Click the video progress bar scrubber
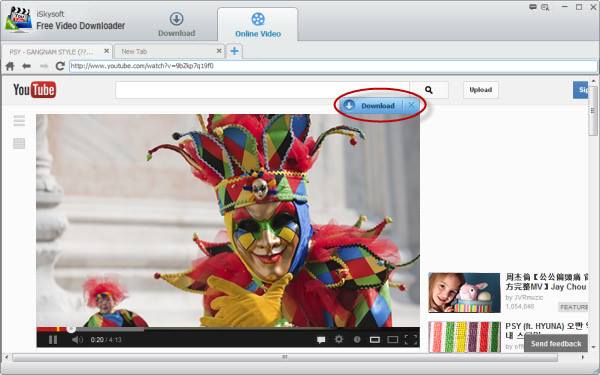Screen dimensions: 600x375 71,329
